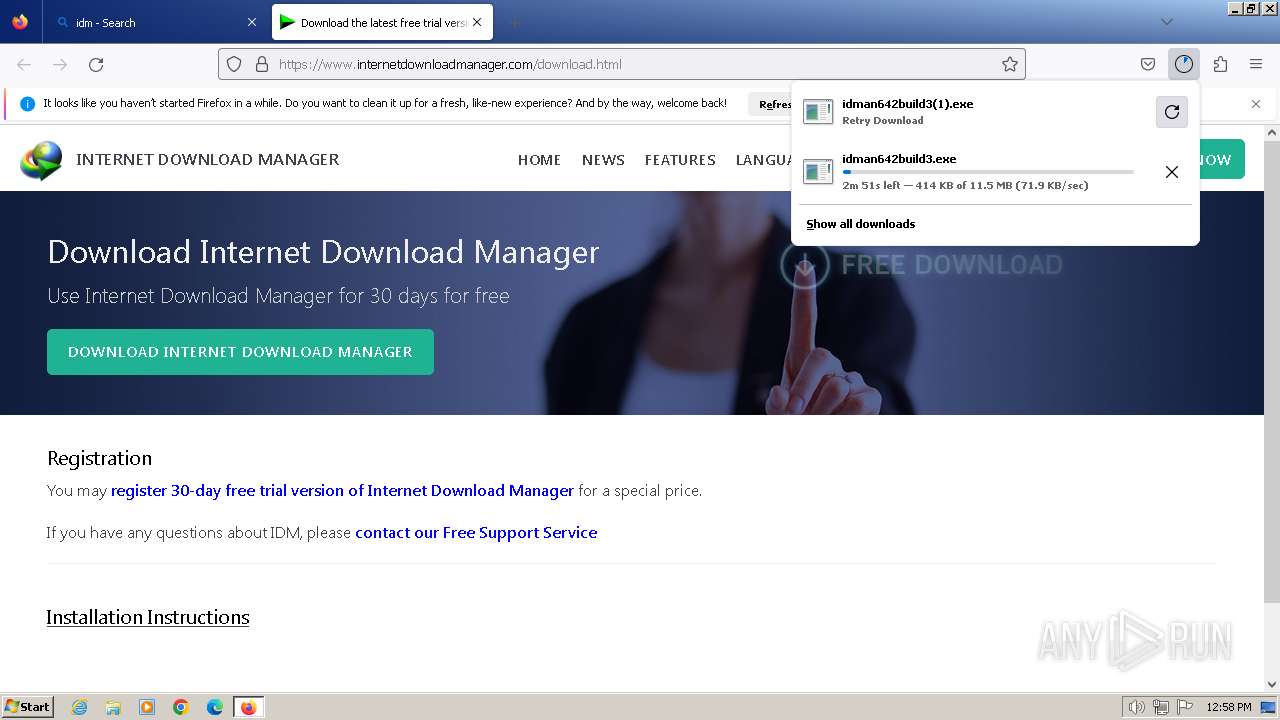1280x720 pixels.
Task: Click the FREE DOWNLOAD arrow graphic
Action: [x=805, y=265]
